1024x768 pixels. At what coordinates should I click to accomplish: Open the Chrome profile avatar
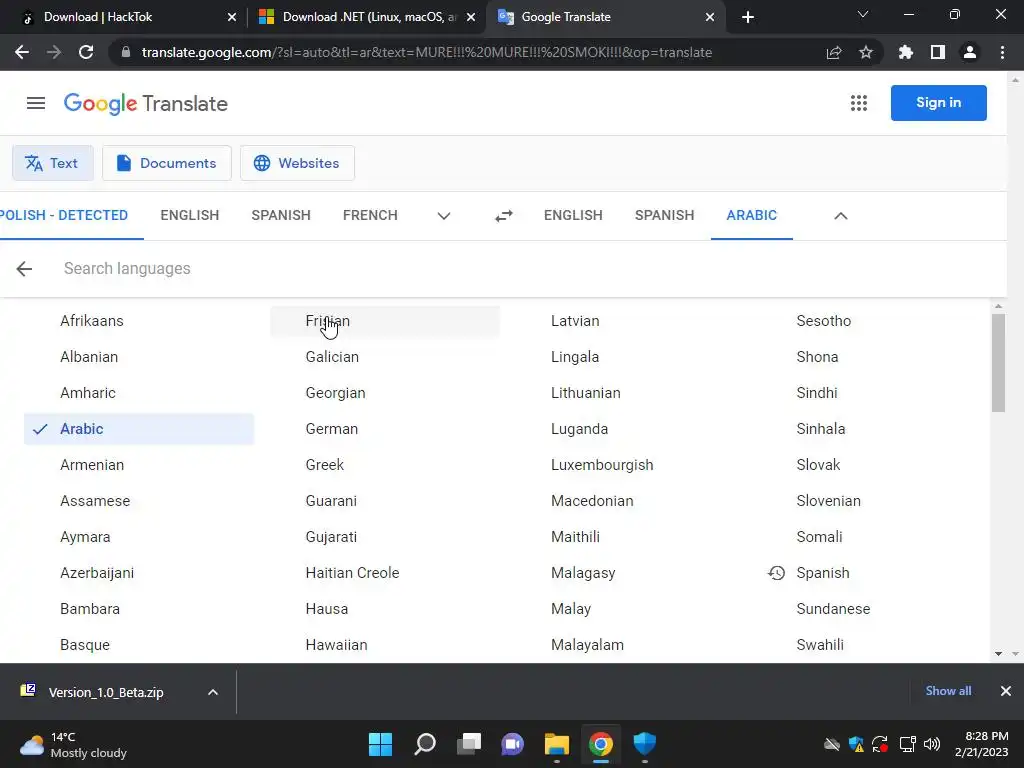970,52
